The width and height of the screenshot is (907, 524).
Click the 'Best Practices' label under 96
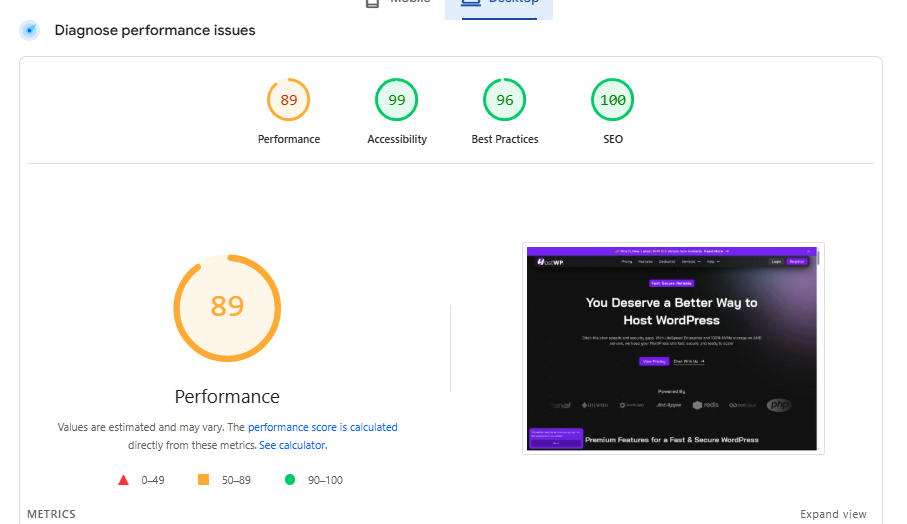pos(504,139)
